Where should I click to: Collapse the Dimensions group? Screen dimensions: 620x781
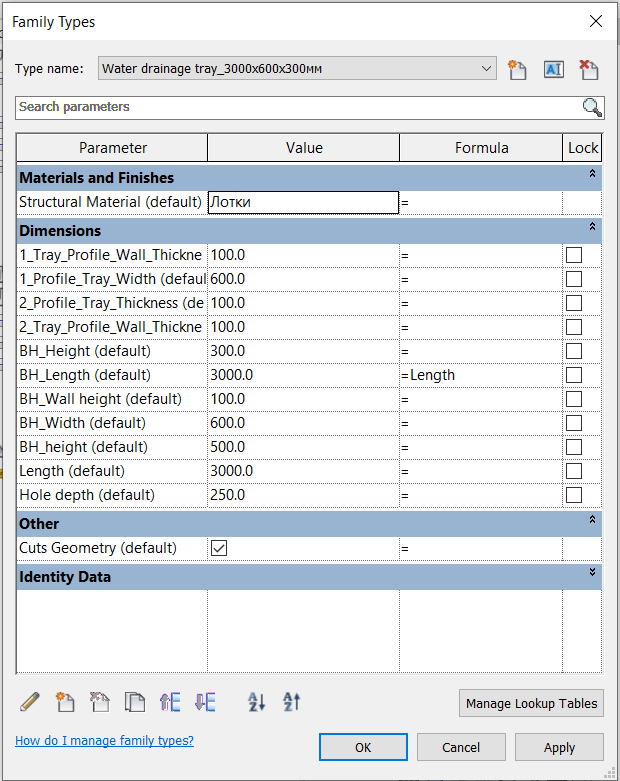[592, 228]
